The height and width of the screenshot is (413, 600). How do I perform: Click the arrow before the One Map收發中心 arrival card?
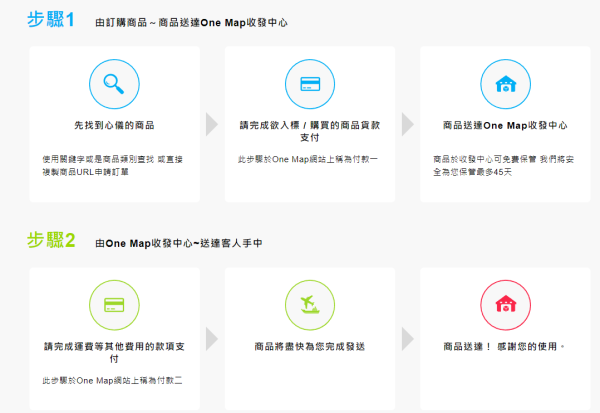click(x=407, y=124)
